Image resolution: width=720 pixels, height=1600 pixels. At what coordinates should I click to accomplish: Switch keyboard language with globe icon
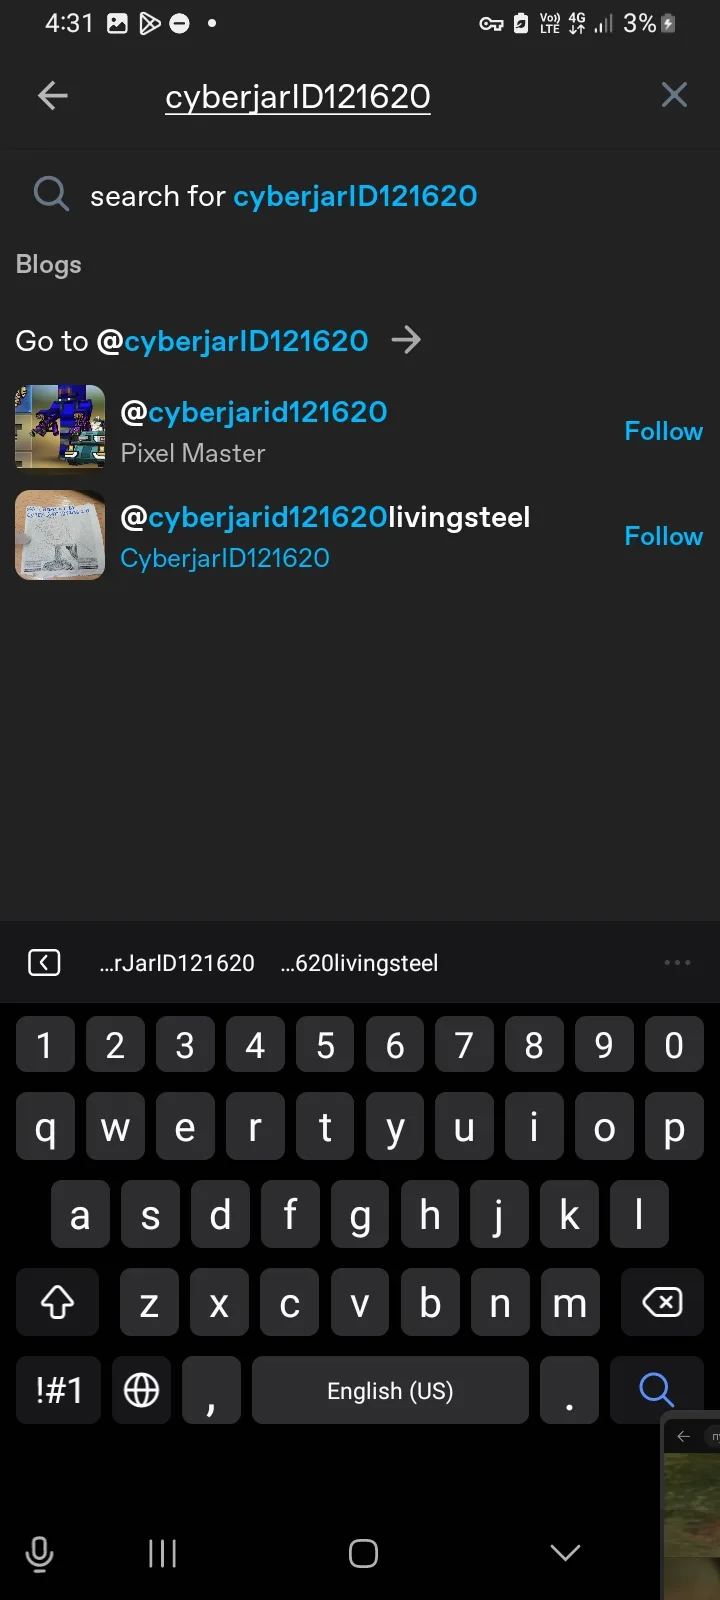(x=141, y=1390)
